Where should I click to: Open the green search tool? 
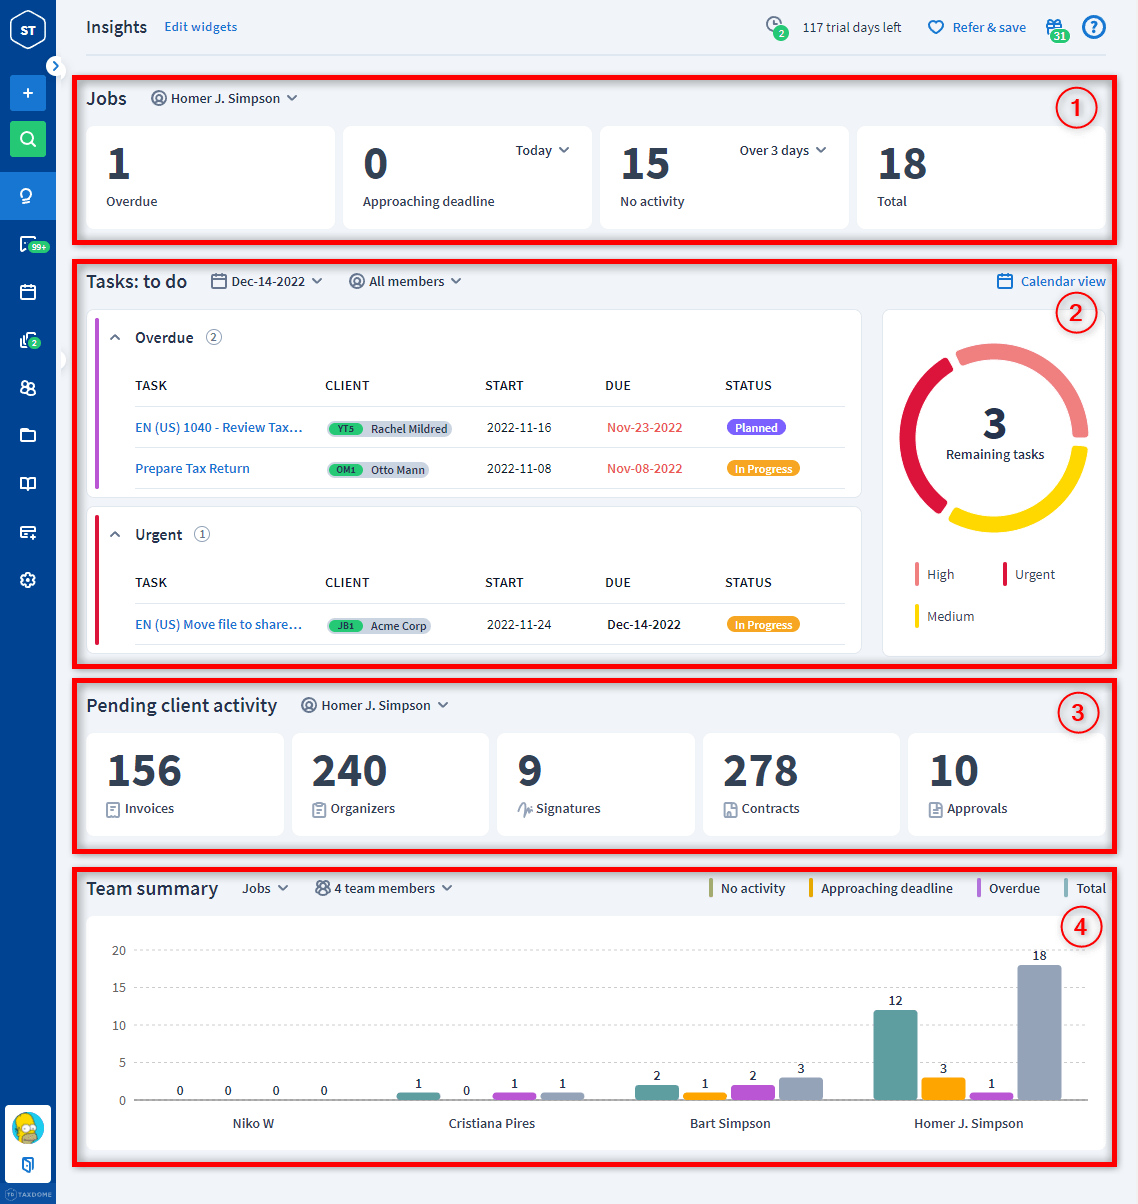click(x=27, y=139)
